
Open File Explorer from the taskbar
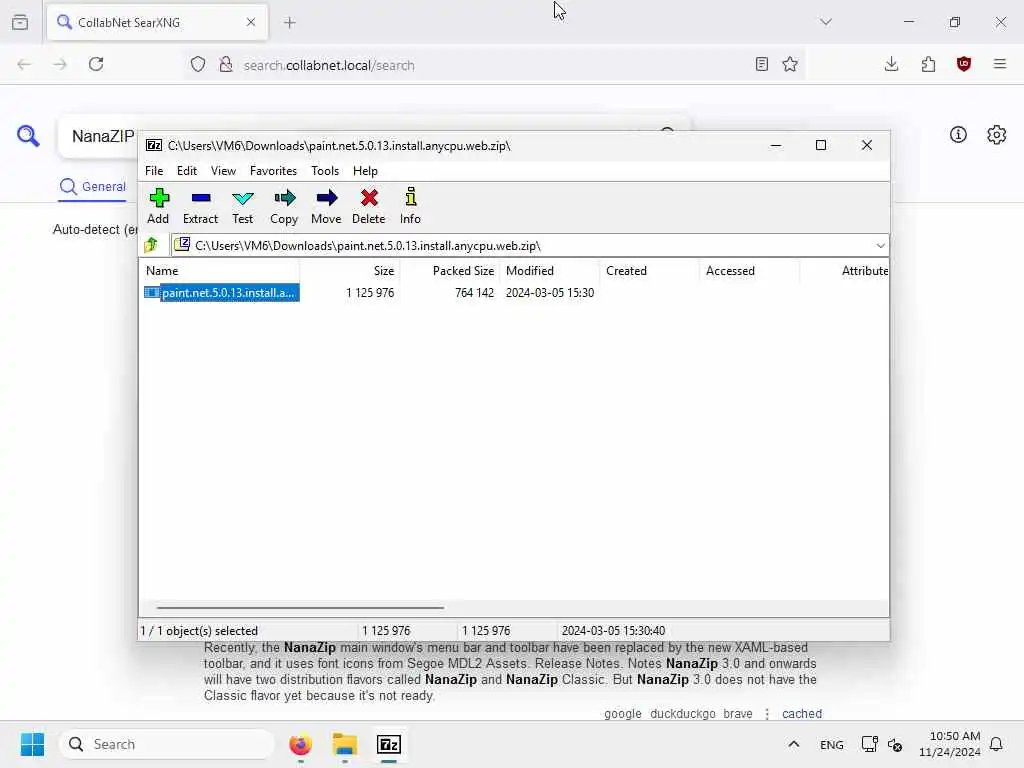[x=345, y=744]
